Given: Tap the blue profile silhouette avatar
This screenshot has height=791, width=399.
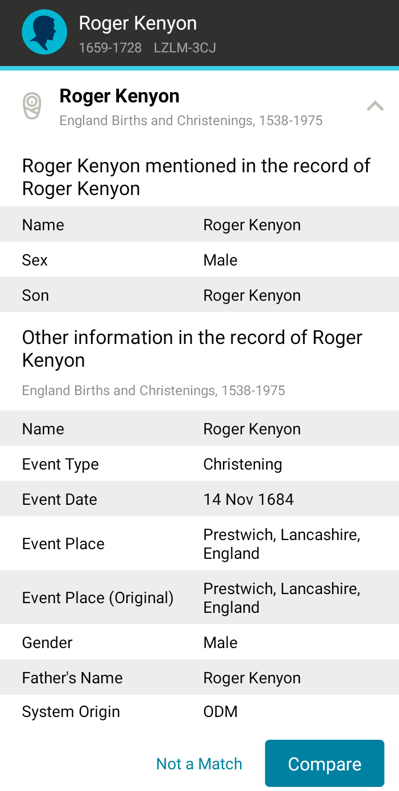Looking at the screenshot, I should point(44,32).
